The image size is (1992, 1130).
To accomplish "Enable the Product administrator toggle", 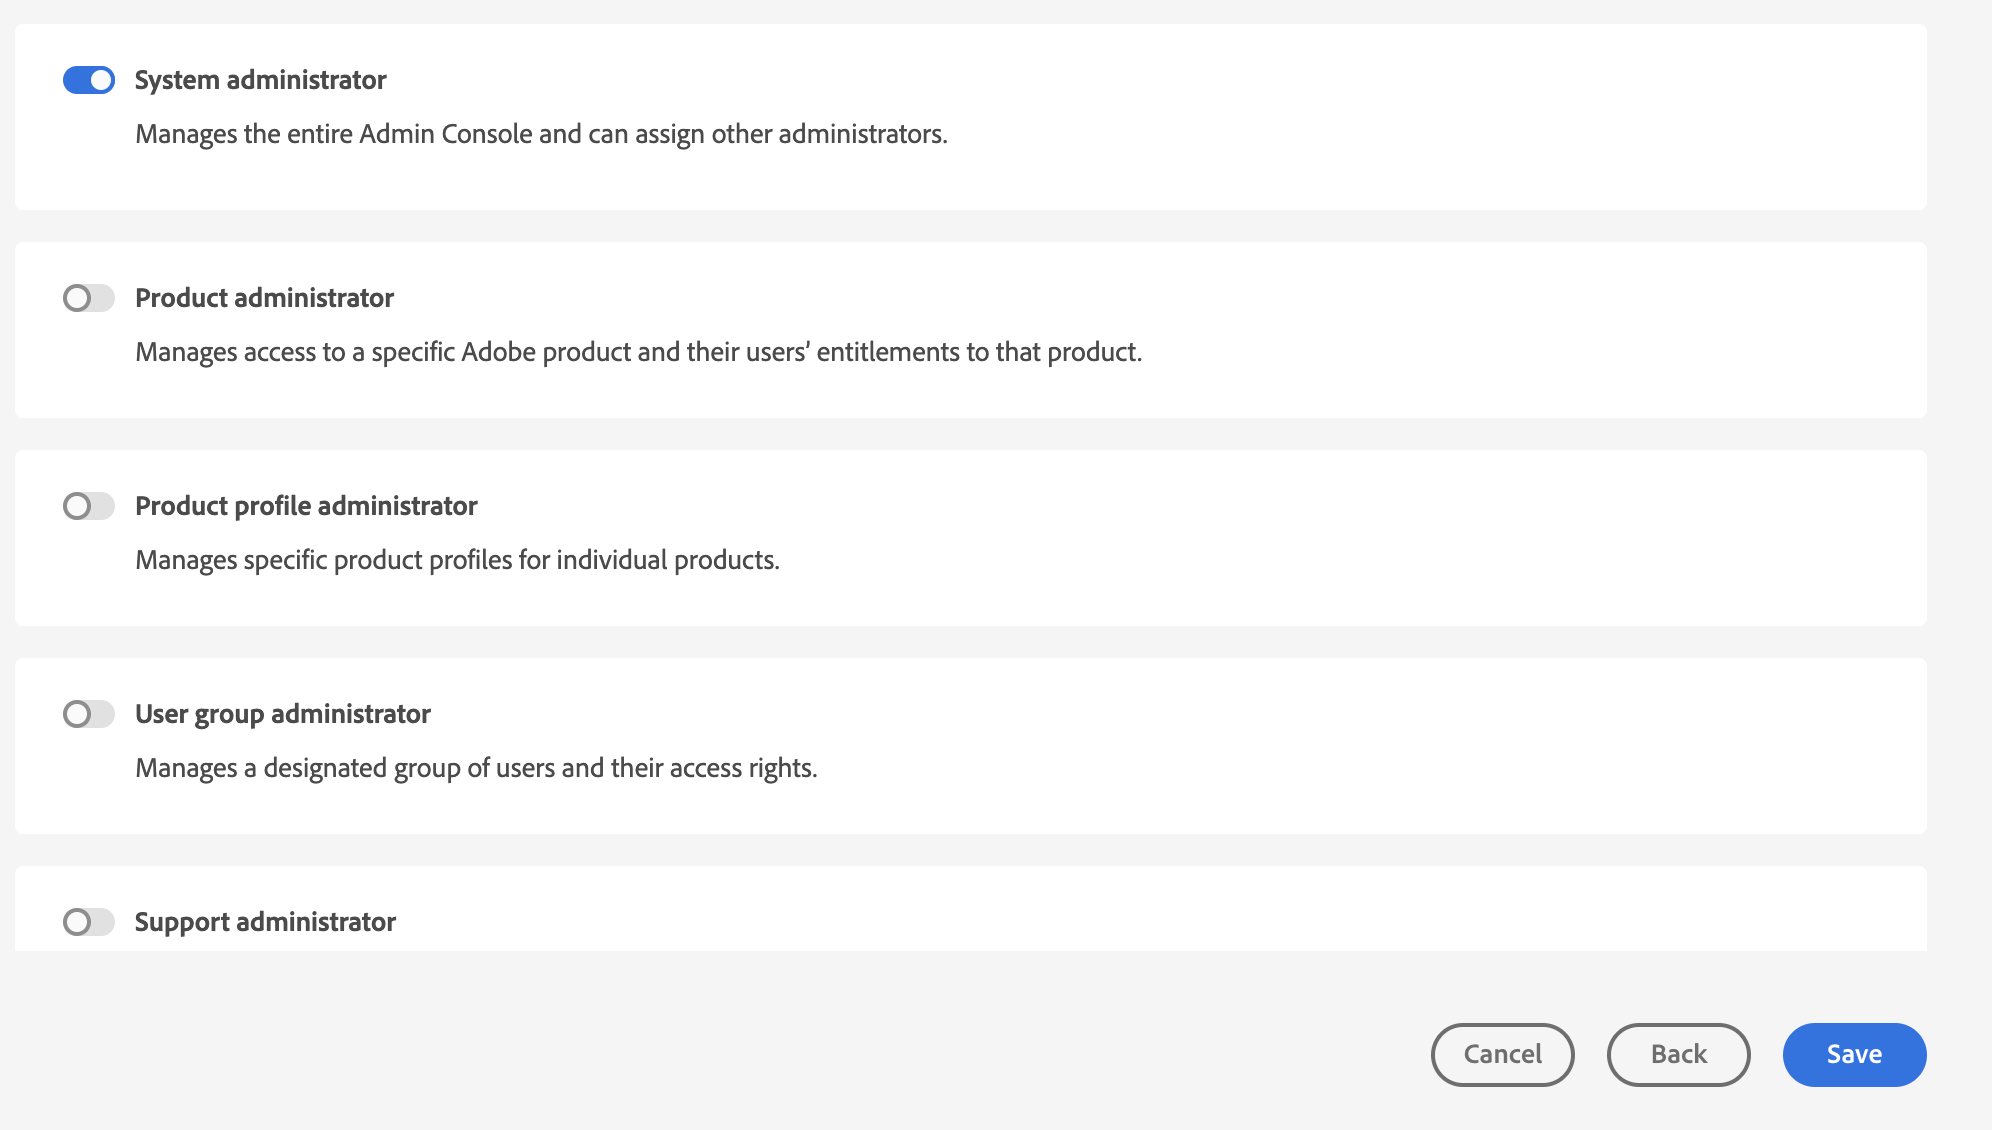I will (89, 298).
